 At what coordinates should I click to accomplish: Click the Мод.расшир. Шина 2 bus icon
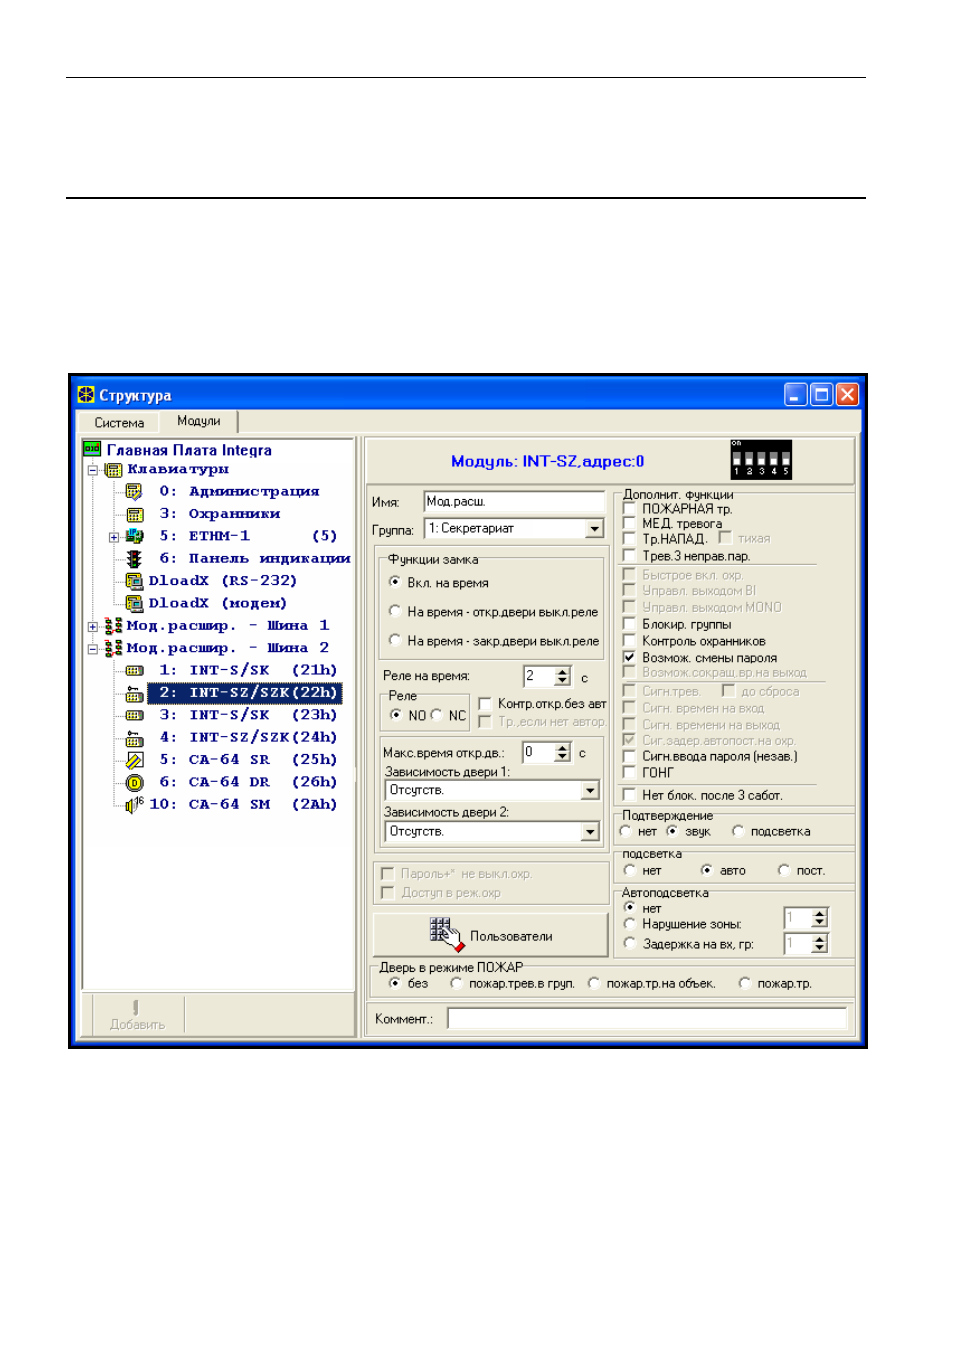(113, 648)
